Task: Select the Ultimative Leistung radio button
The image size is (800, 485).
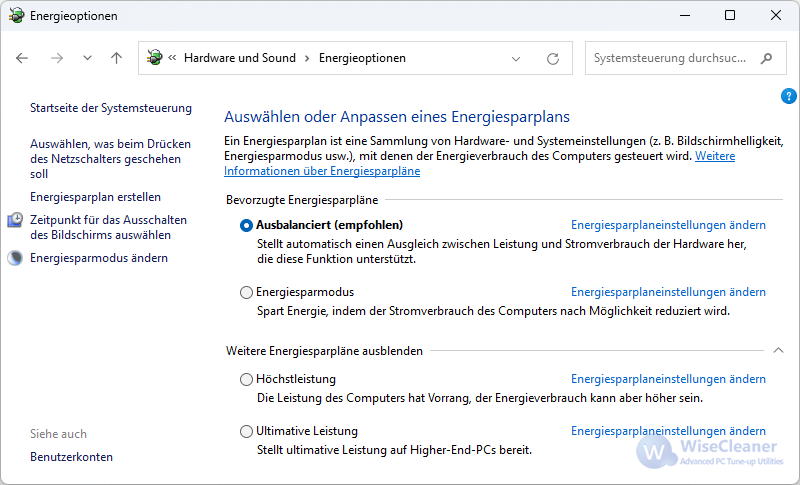Action: [246, 431]
